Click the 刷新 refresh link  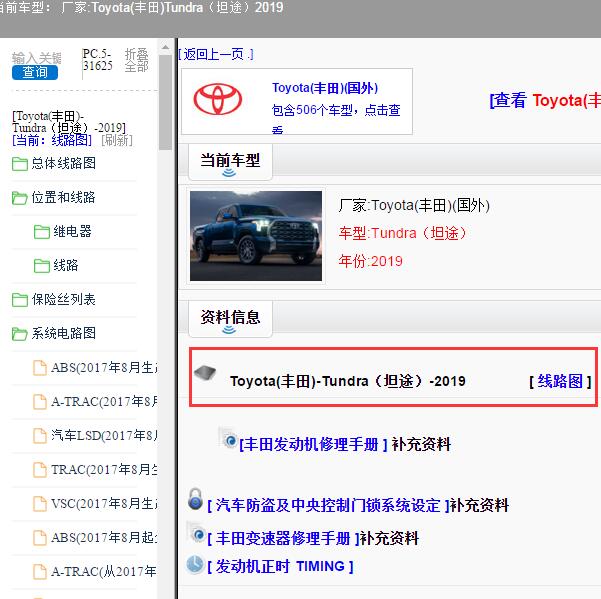117,140
